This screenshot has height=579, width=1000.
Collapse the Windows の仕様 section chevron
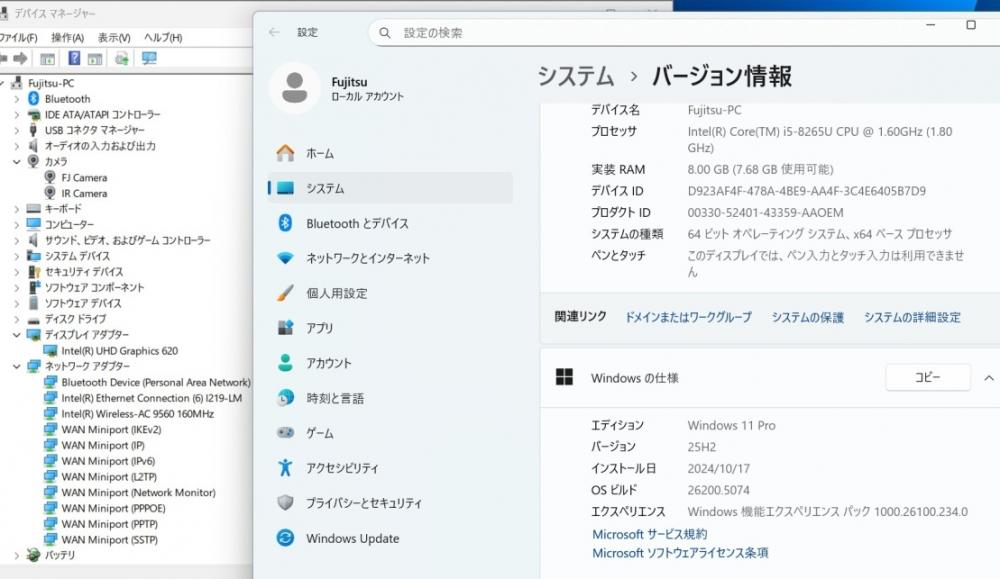click(988, 377)
